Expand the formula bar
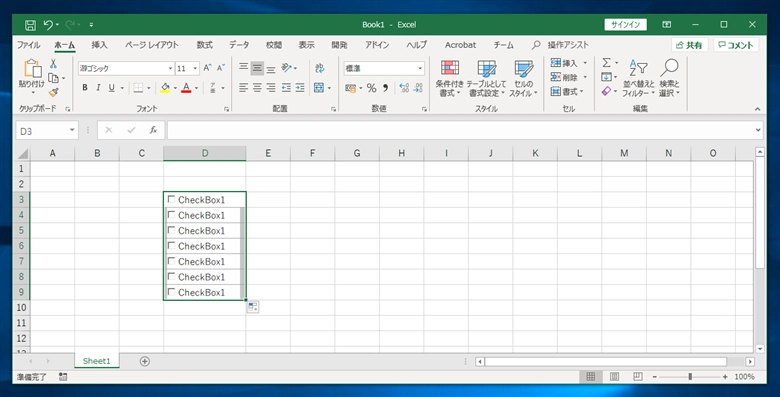780x397 pixels. point(758,130)
